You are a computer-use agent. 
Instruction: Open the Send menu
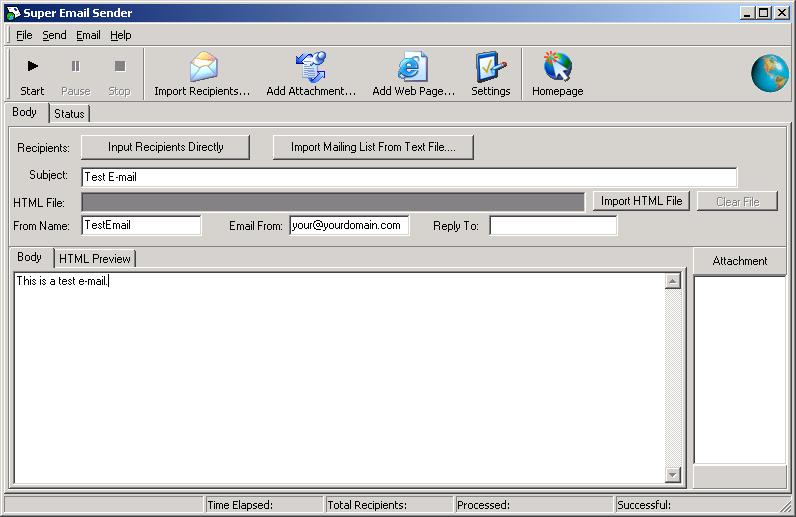[54, 35]
